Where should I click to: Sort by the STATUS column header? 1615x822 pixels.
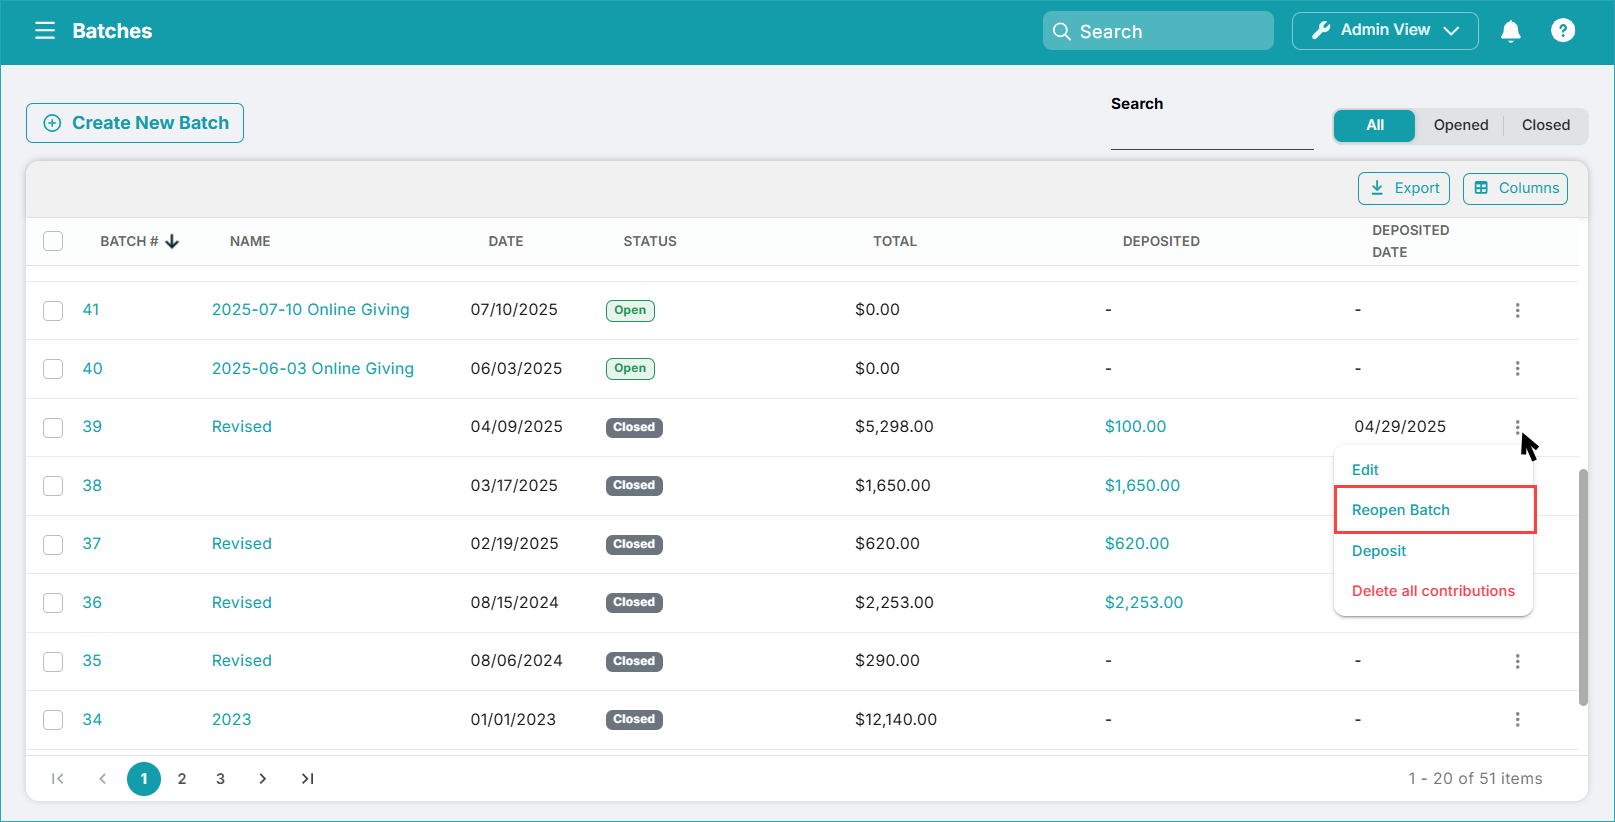click(650, 241)
